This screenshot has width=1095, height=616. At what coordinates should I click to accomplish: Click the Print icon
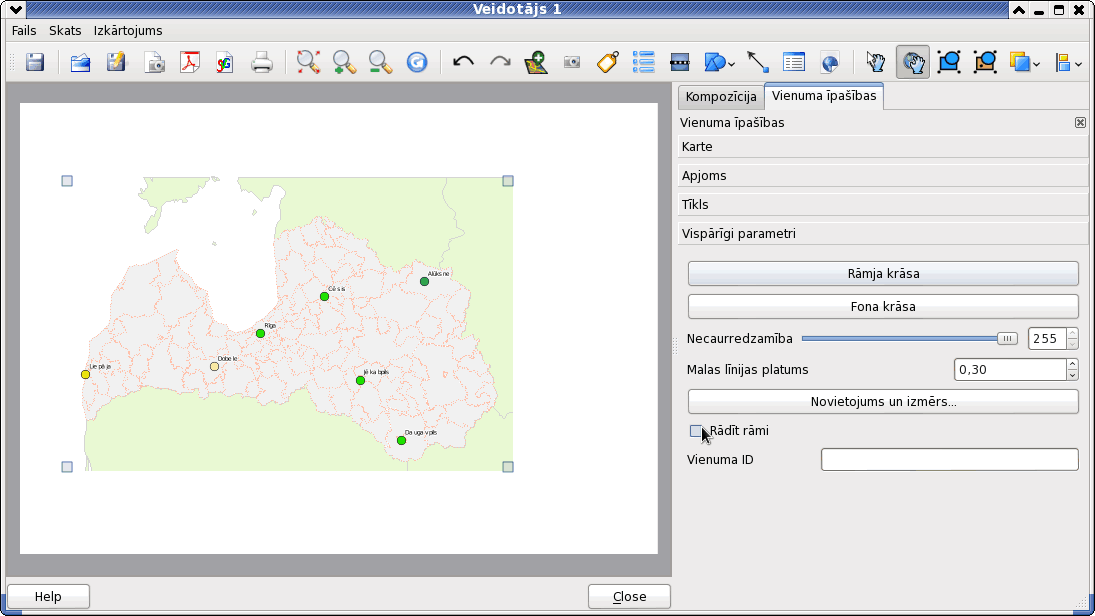[262, 62]
